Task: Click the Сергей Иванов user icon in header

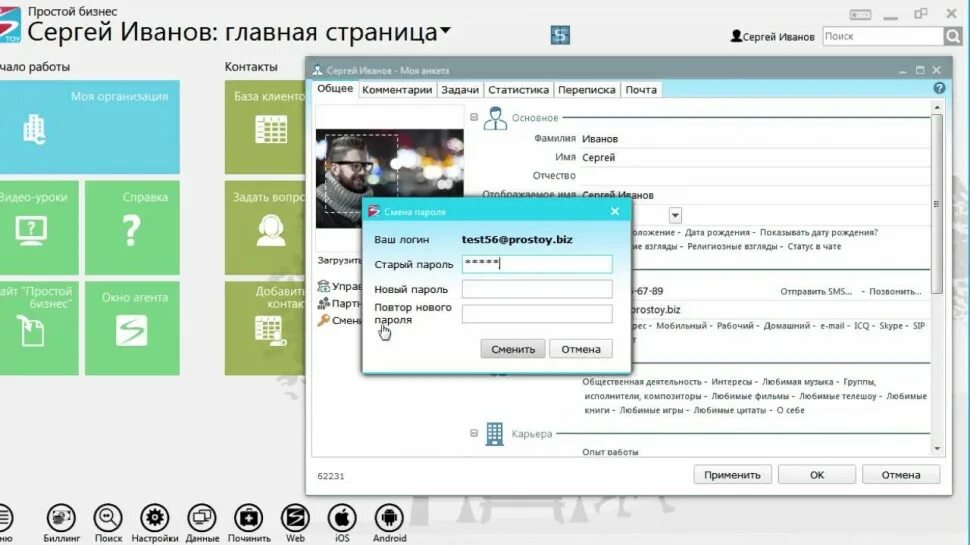Action: pos(736,36)
